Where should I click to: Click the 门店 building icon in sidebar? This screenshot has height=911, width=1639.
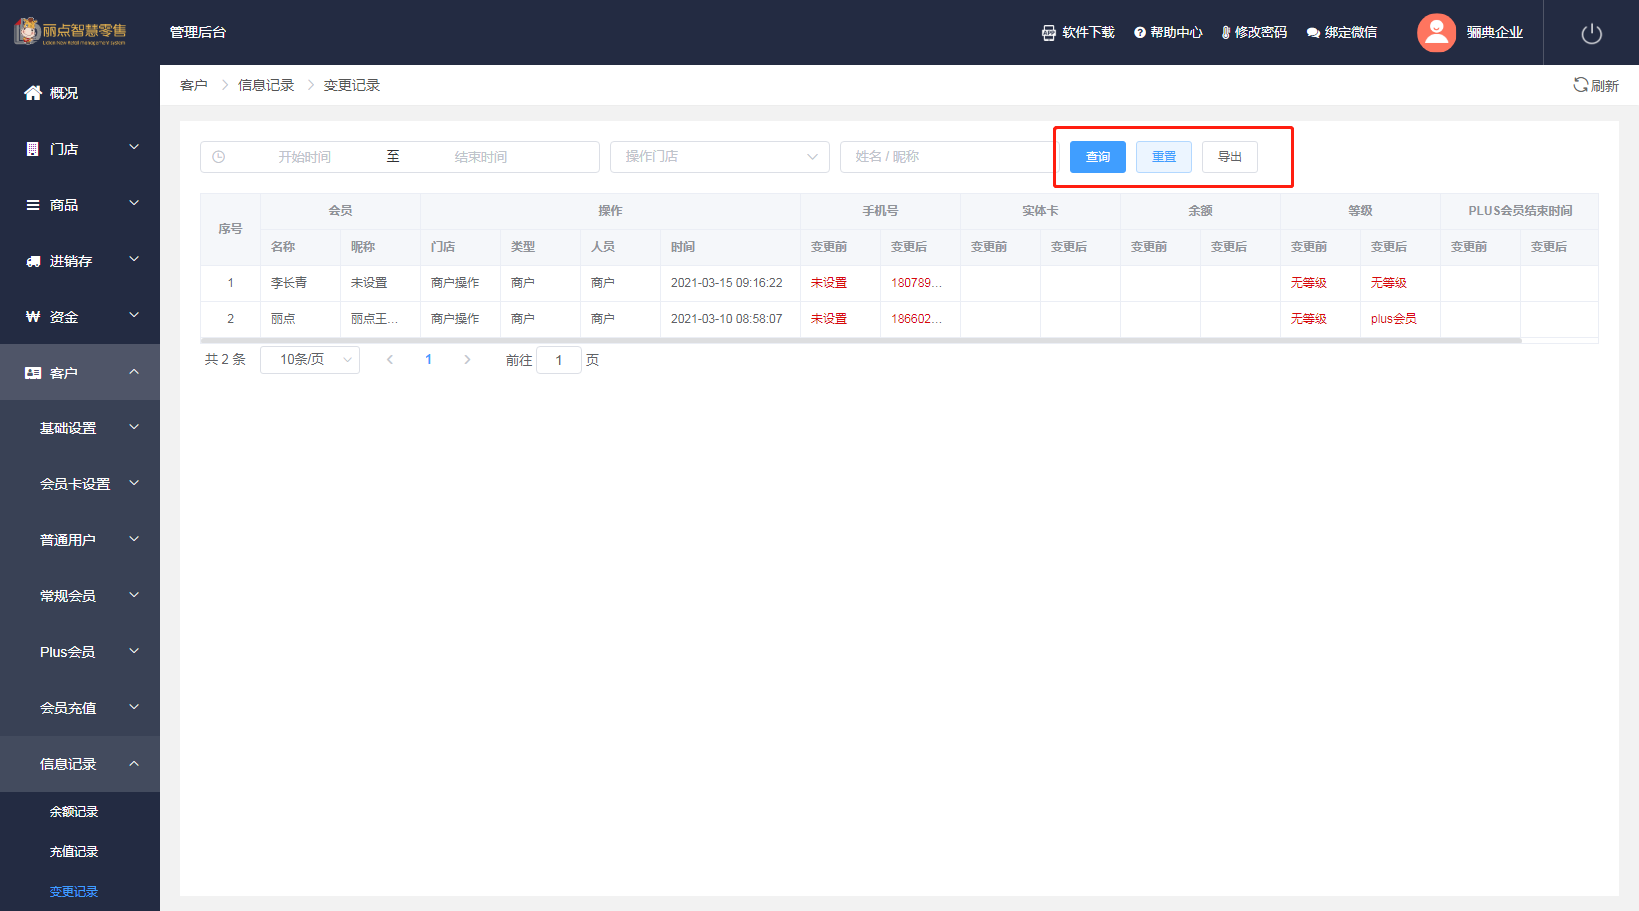(32, 149)
